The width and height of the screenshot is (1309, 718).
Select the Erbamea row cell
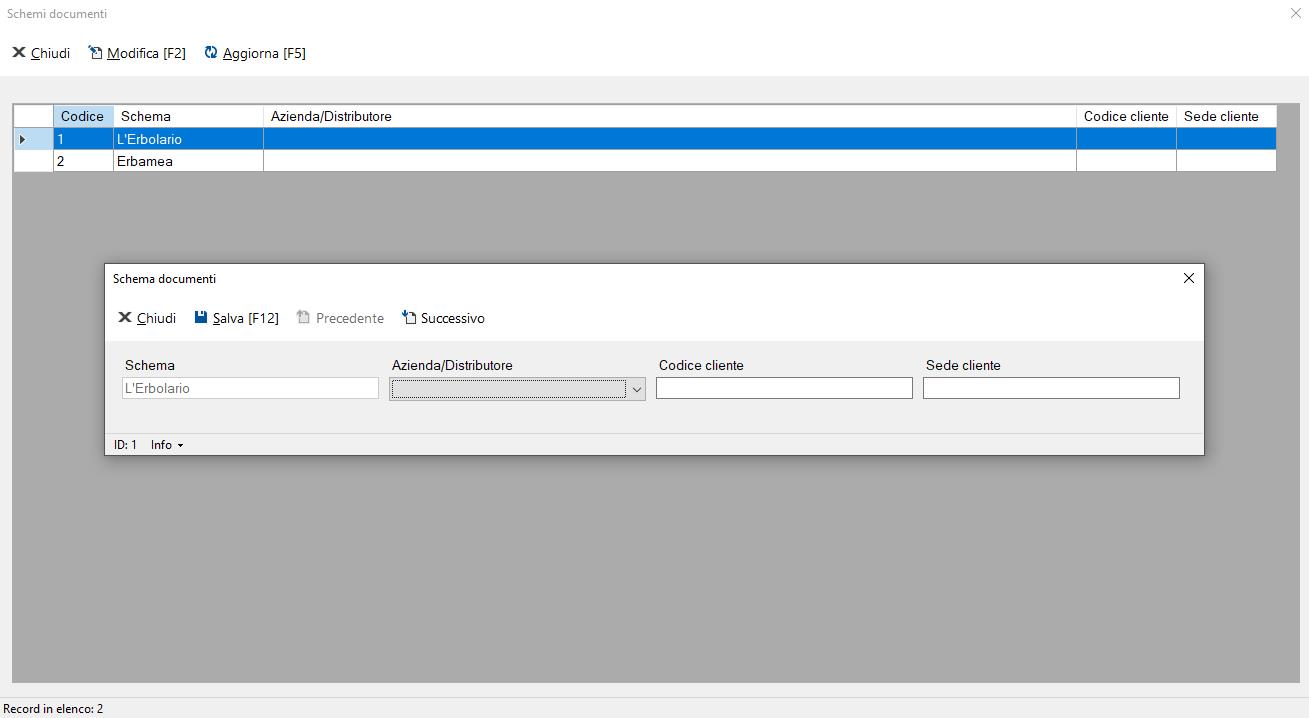(188, 161)
